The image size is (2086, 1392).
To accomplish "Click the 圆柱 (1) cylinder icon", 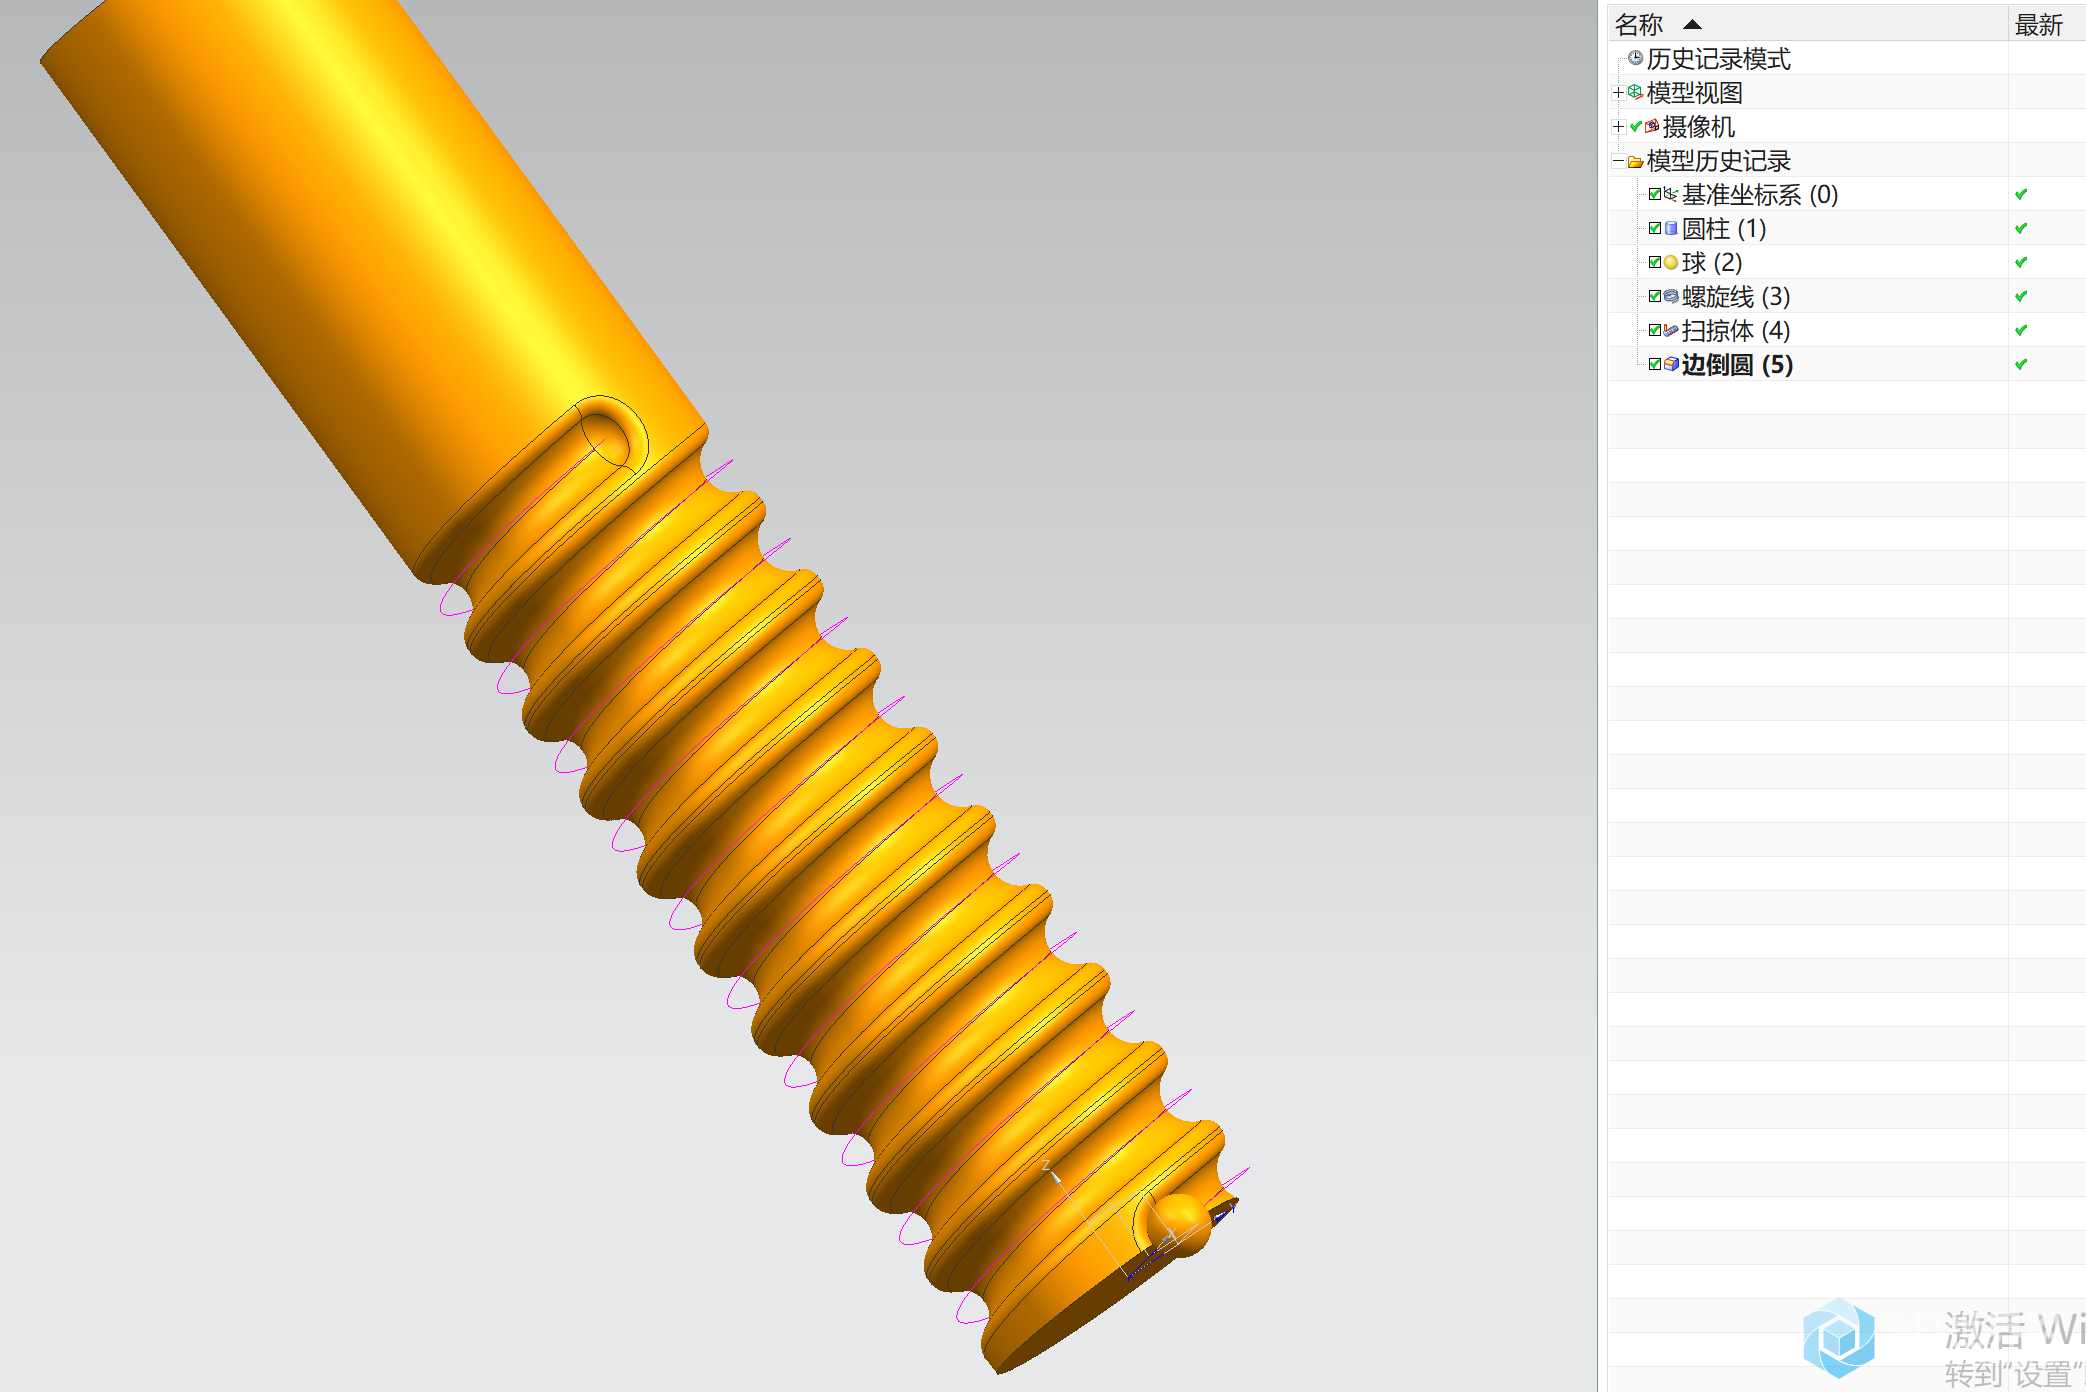I will [x=1670, y=228].
